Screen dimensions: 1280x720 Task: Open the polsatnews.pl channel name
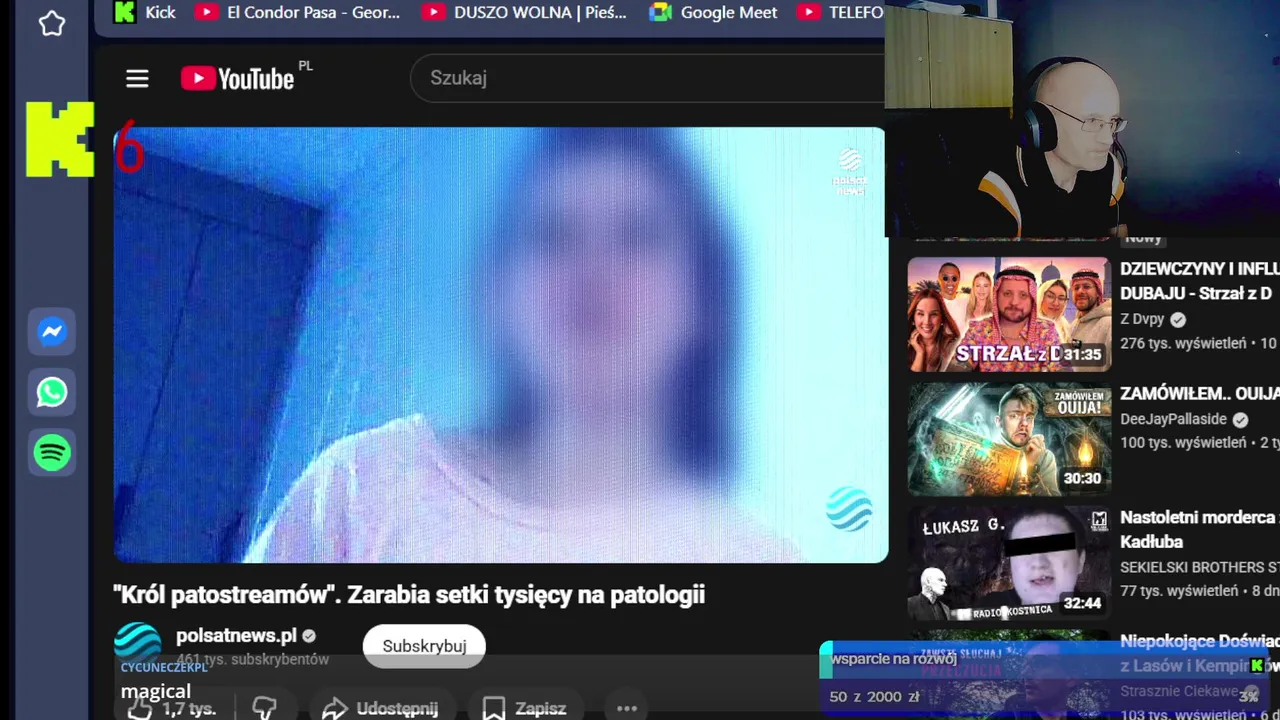[x=236, y=636]
